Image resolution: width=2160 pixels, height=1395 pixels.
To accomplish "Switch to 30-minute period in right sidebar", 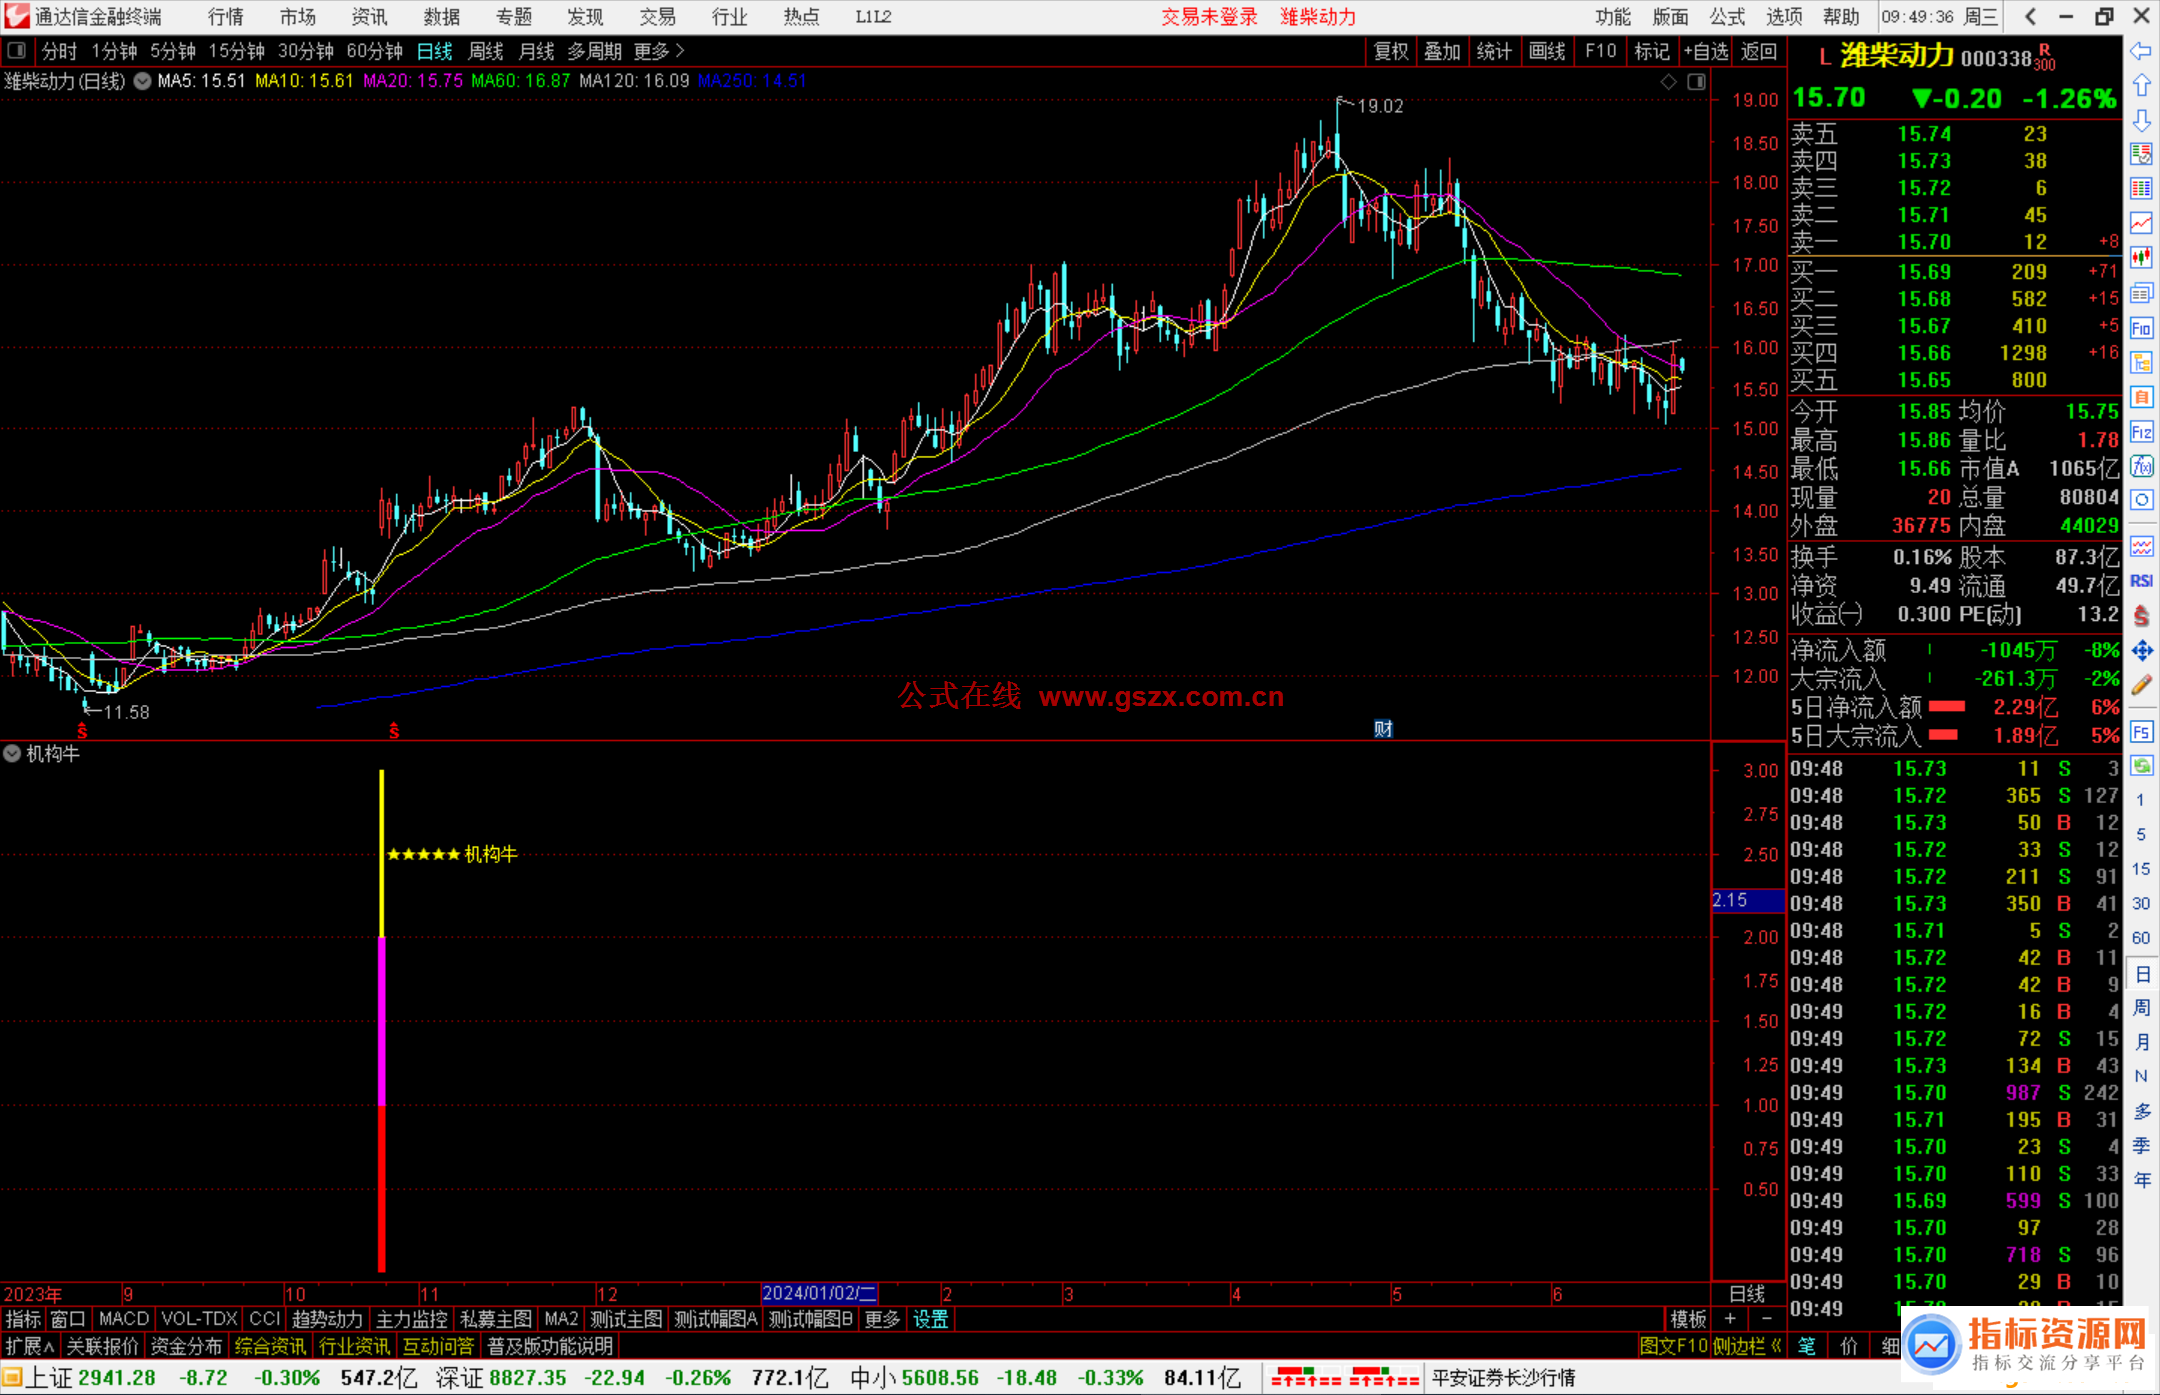I will tap(2140, 903).
